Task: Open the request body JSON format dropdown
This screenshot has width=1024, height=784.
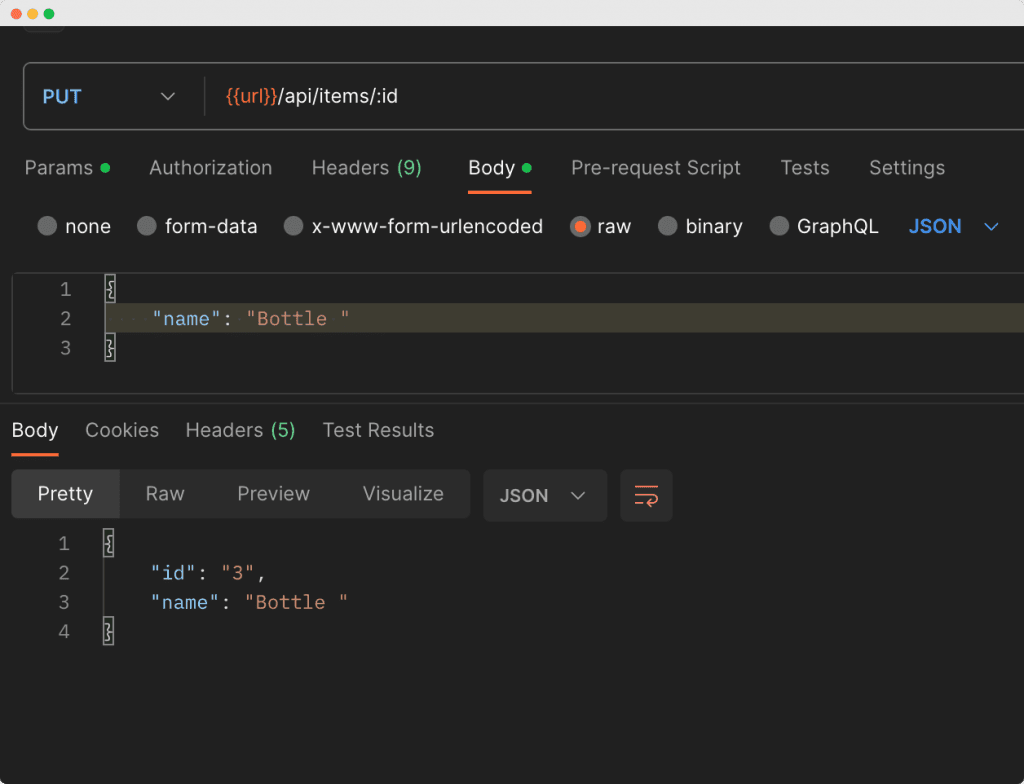Action: (x=953, y=226)
